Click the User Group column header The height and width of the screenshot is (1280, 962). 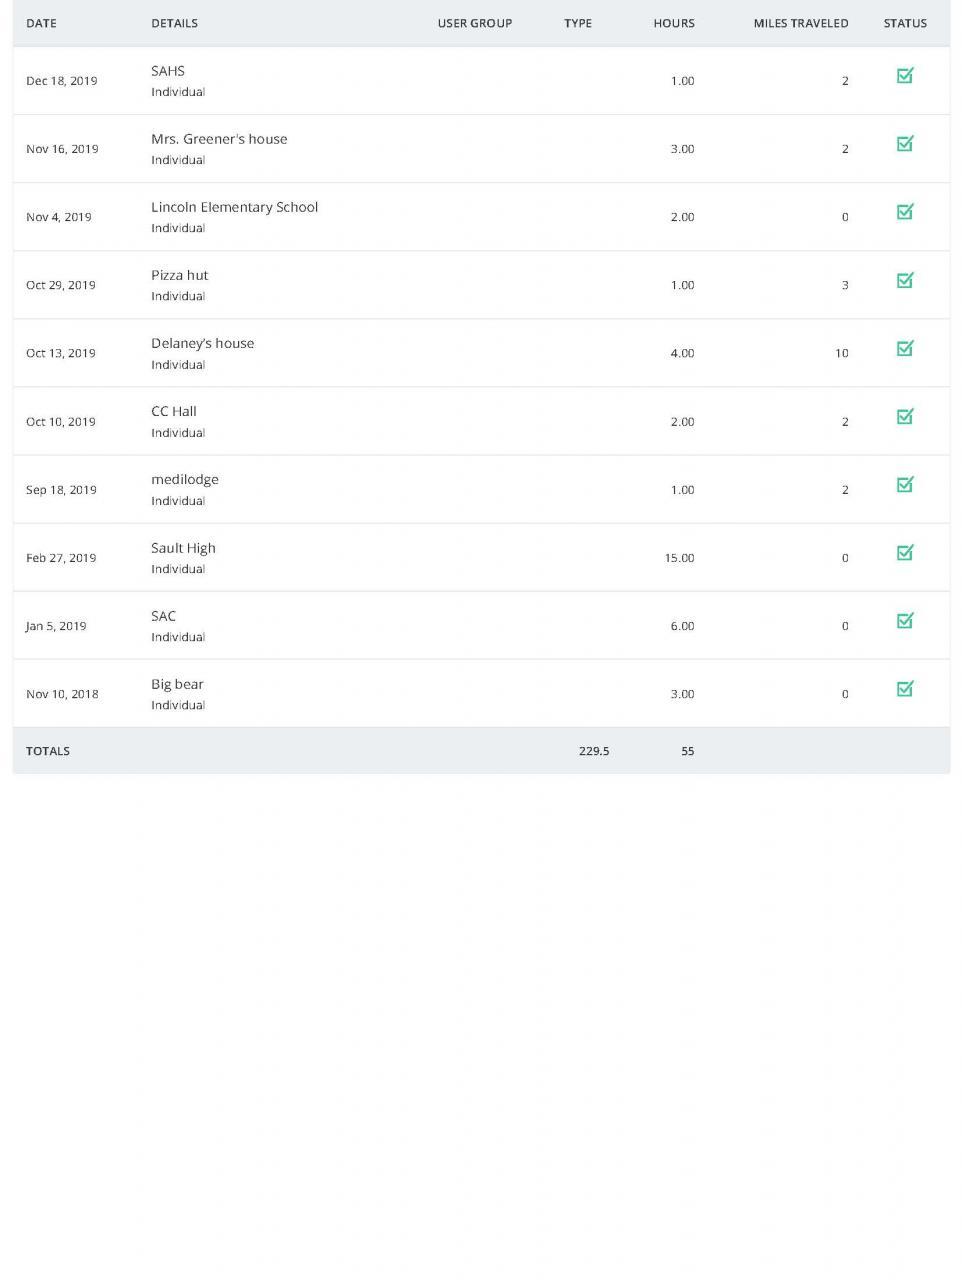(474, 23)
